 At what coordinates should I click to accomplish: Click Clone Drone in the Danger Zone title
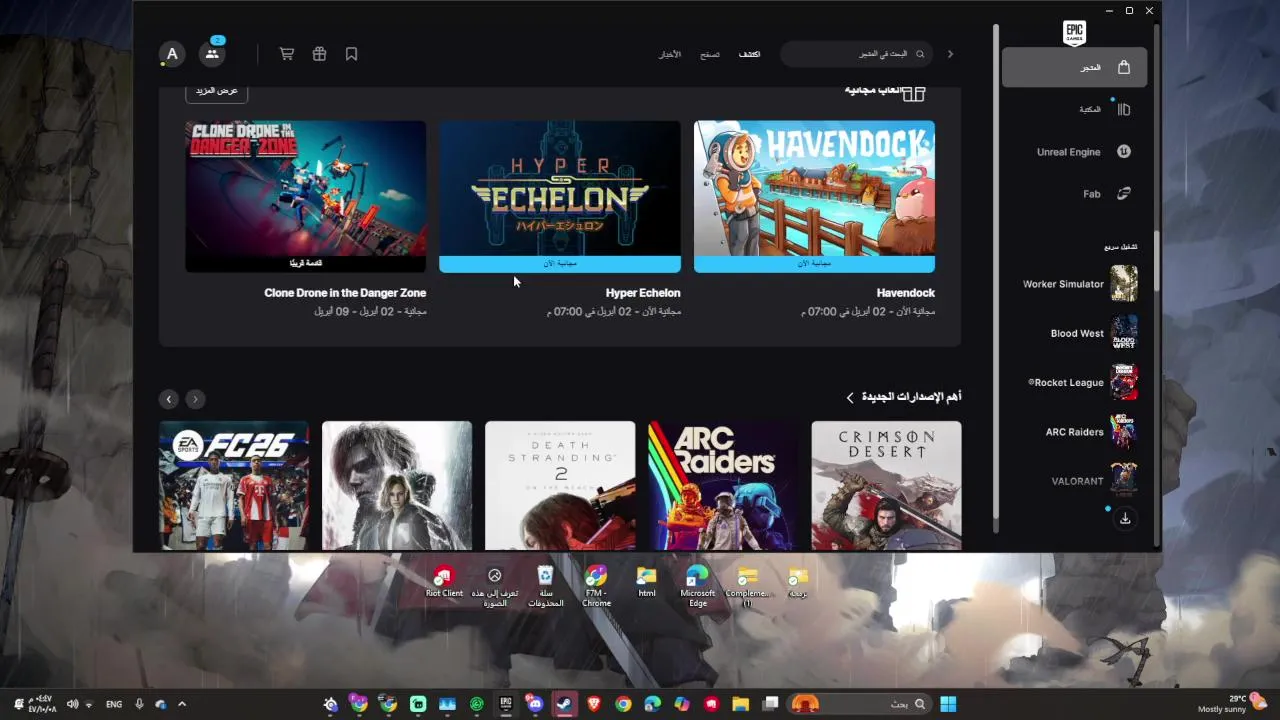pyautogui.click(x=345, y=293)
